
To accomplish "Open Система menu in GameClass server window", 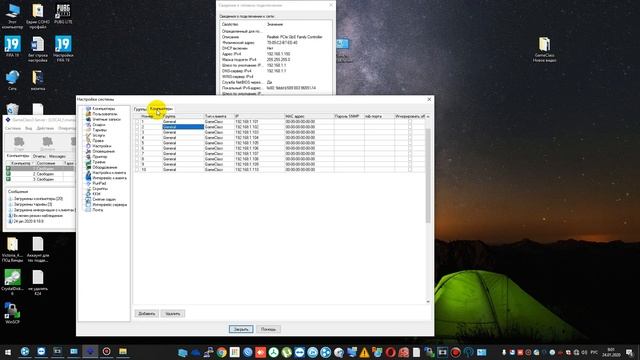I will tap(13, 128).
